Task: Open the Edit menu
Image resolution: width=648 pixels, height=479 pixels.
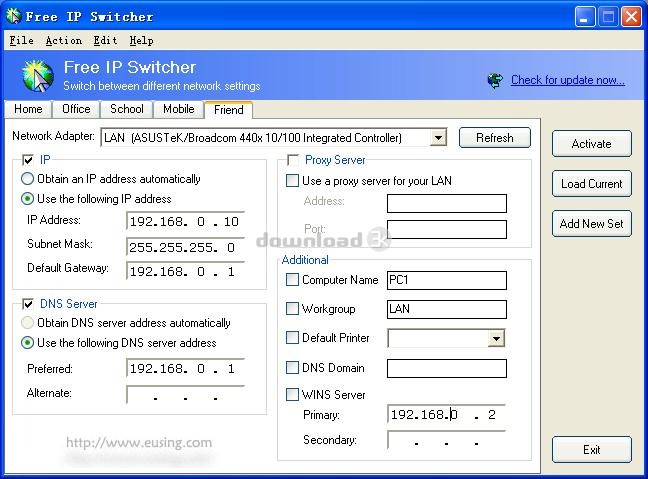Action: pyautogui.click(x=105, y=41)
